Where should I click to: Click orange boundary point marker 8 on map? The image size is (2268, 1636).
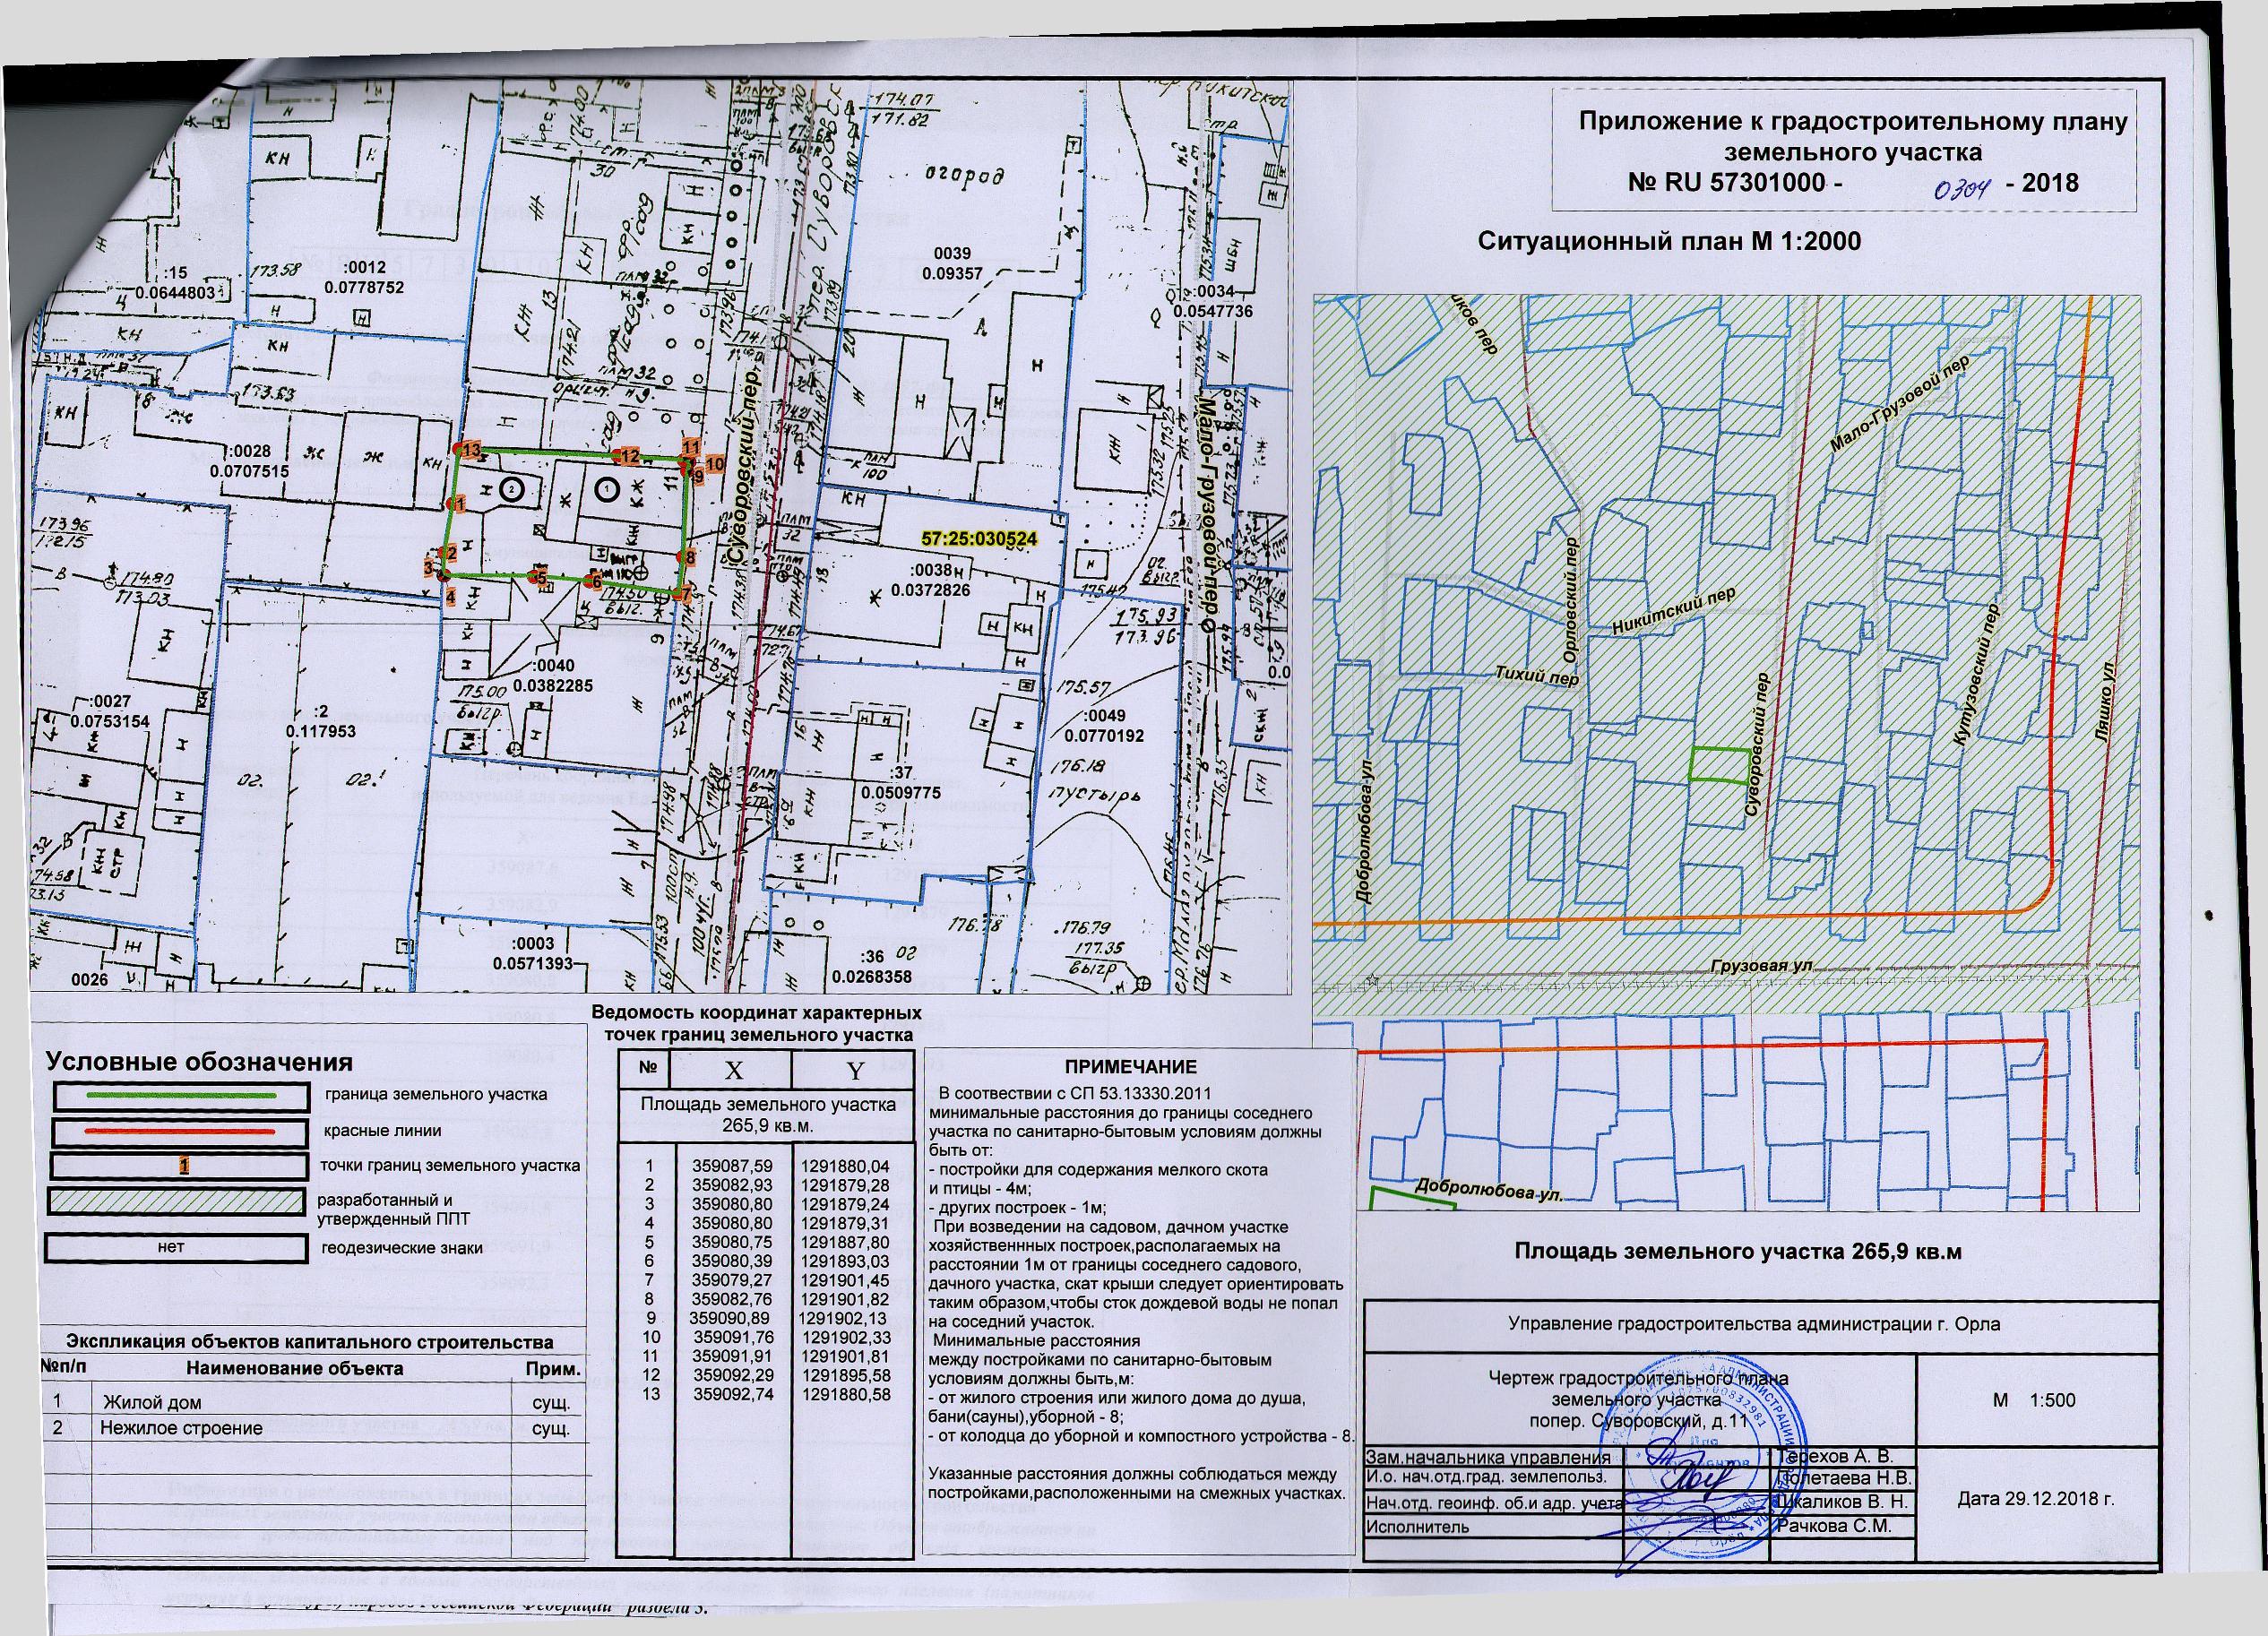click(690, 556)
